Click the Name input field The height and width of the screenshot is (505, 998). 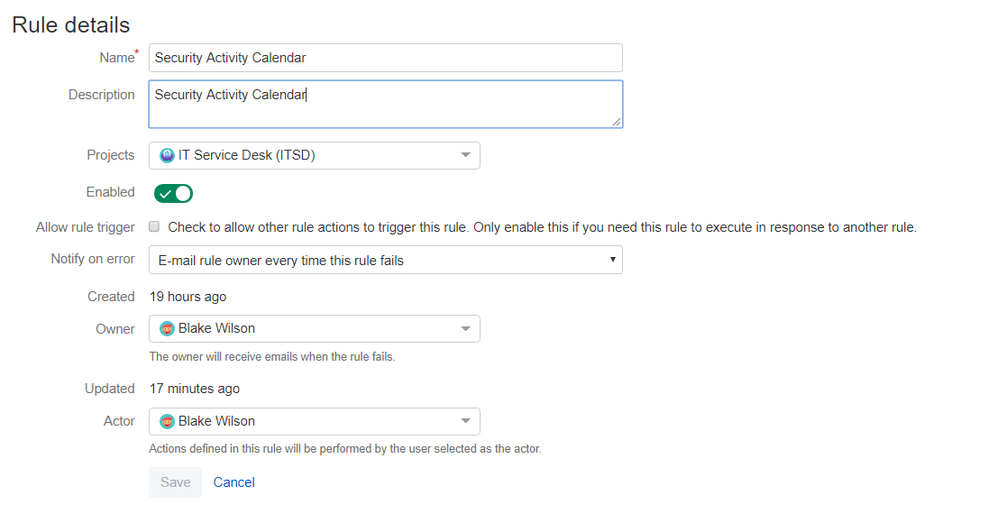pos(386,57)
